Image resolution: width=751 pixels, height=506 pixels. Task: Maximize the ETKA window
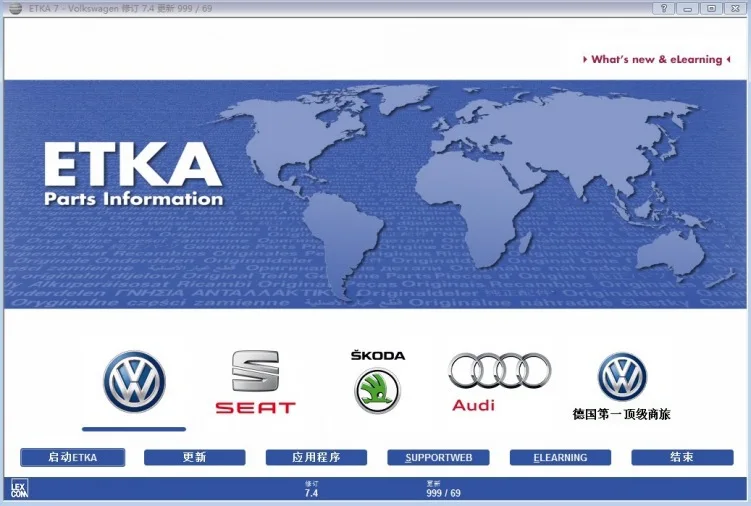(x=711, y=8)
